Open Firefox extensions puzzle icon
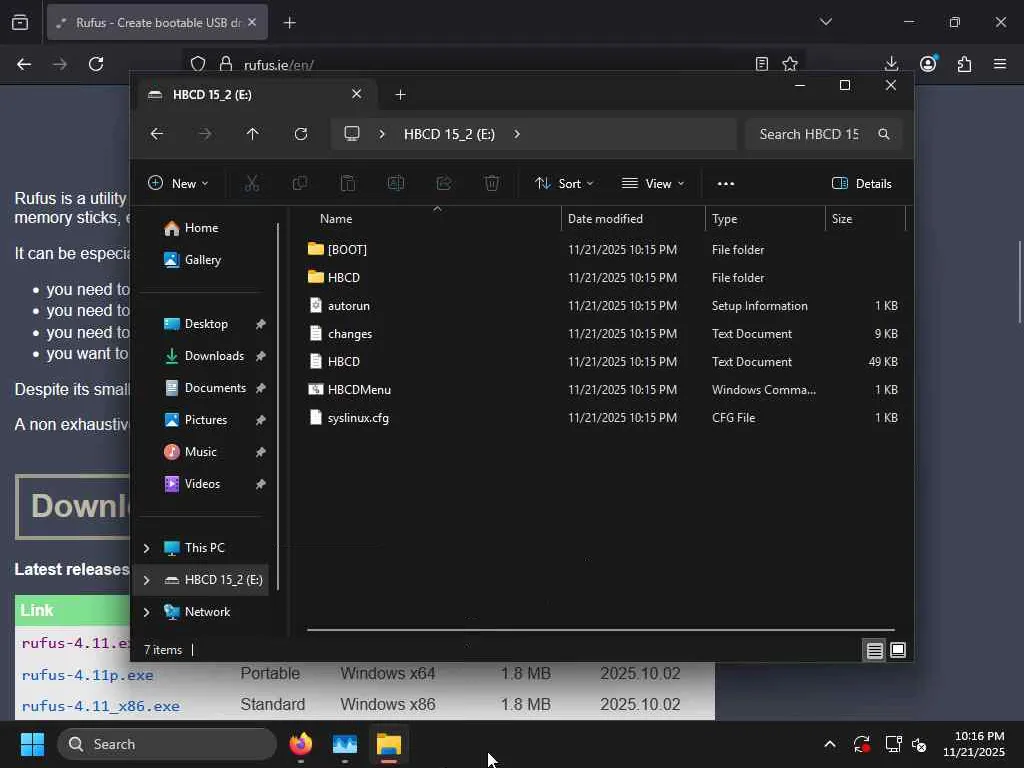1024x768 pixels. 964,64
